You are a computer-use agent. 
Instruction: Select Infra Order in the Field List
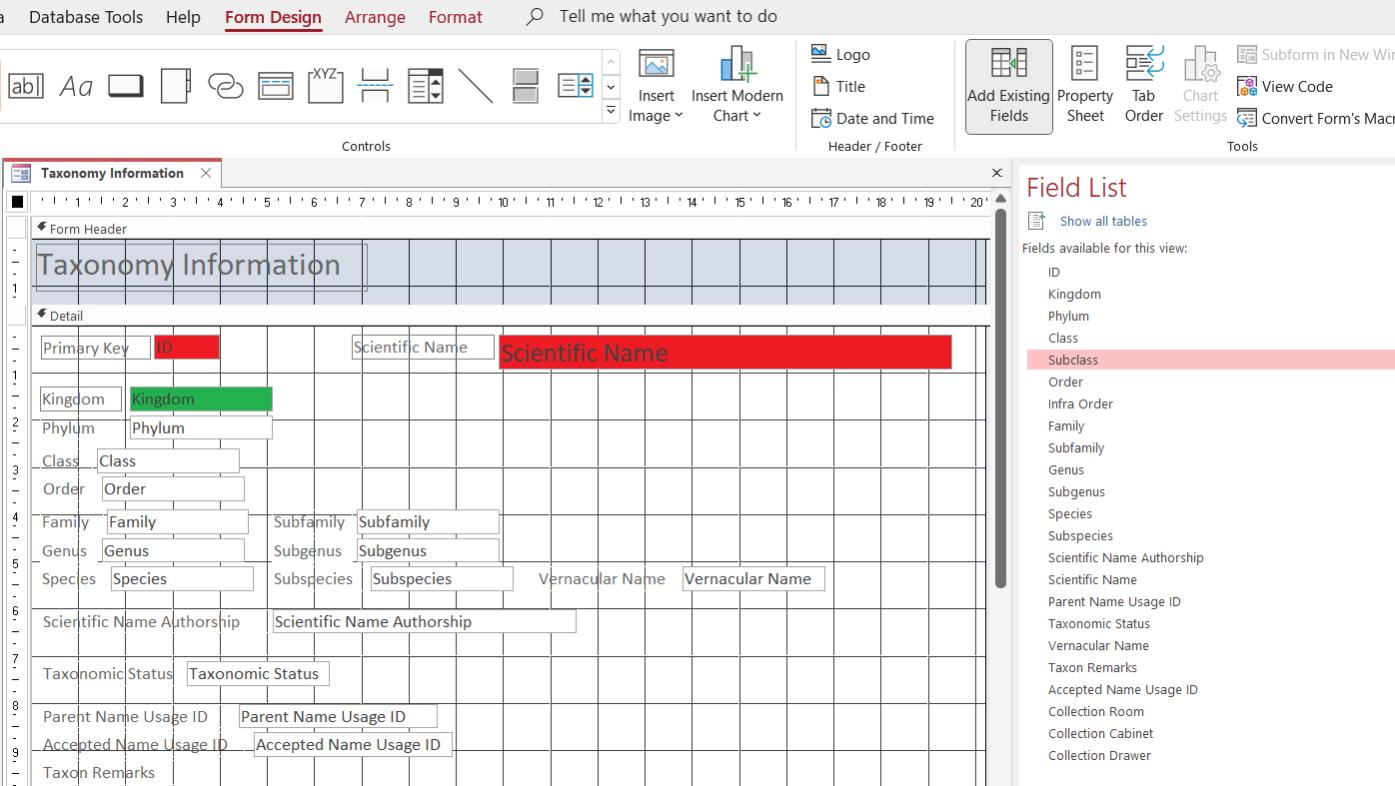[1080, 404]
